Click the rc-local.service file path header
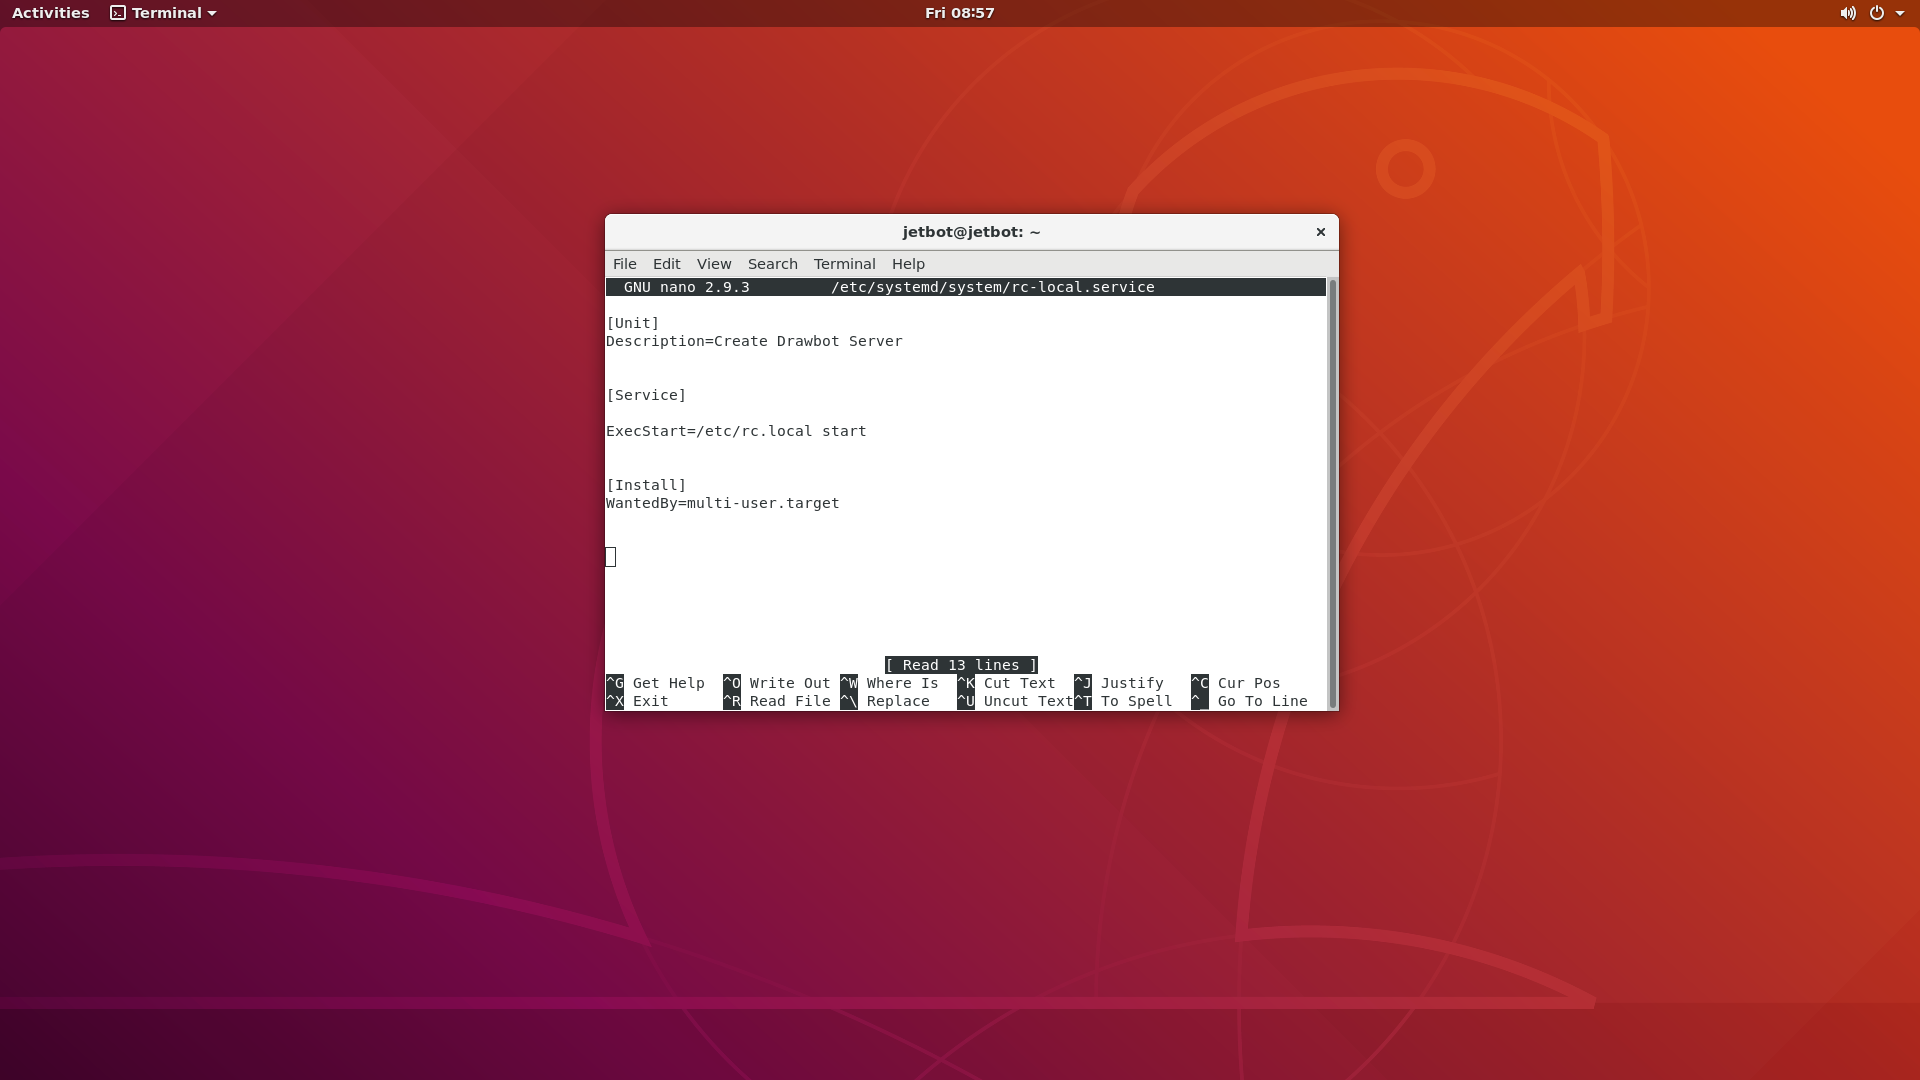The image size is (1920, 1080). click(993, 287)
